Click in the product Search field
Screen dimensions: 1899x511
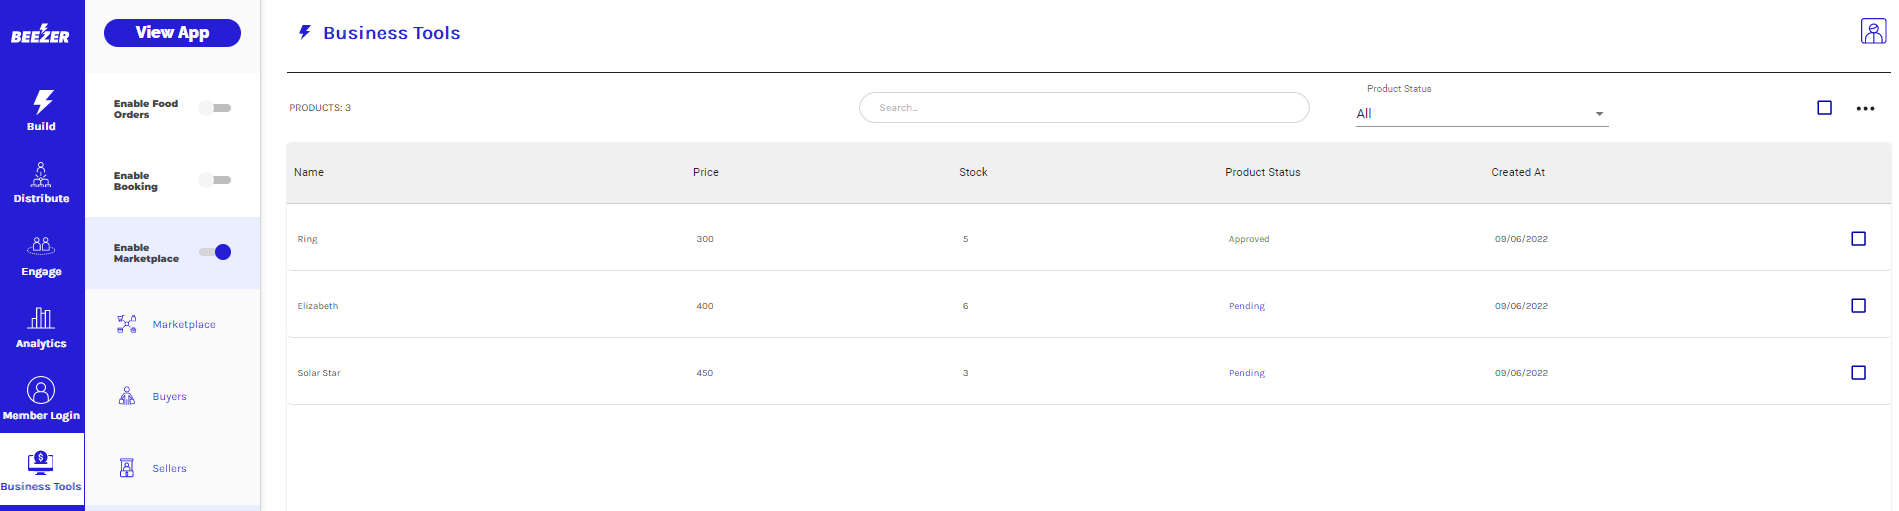point(1083,108)
